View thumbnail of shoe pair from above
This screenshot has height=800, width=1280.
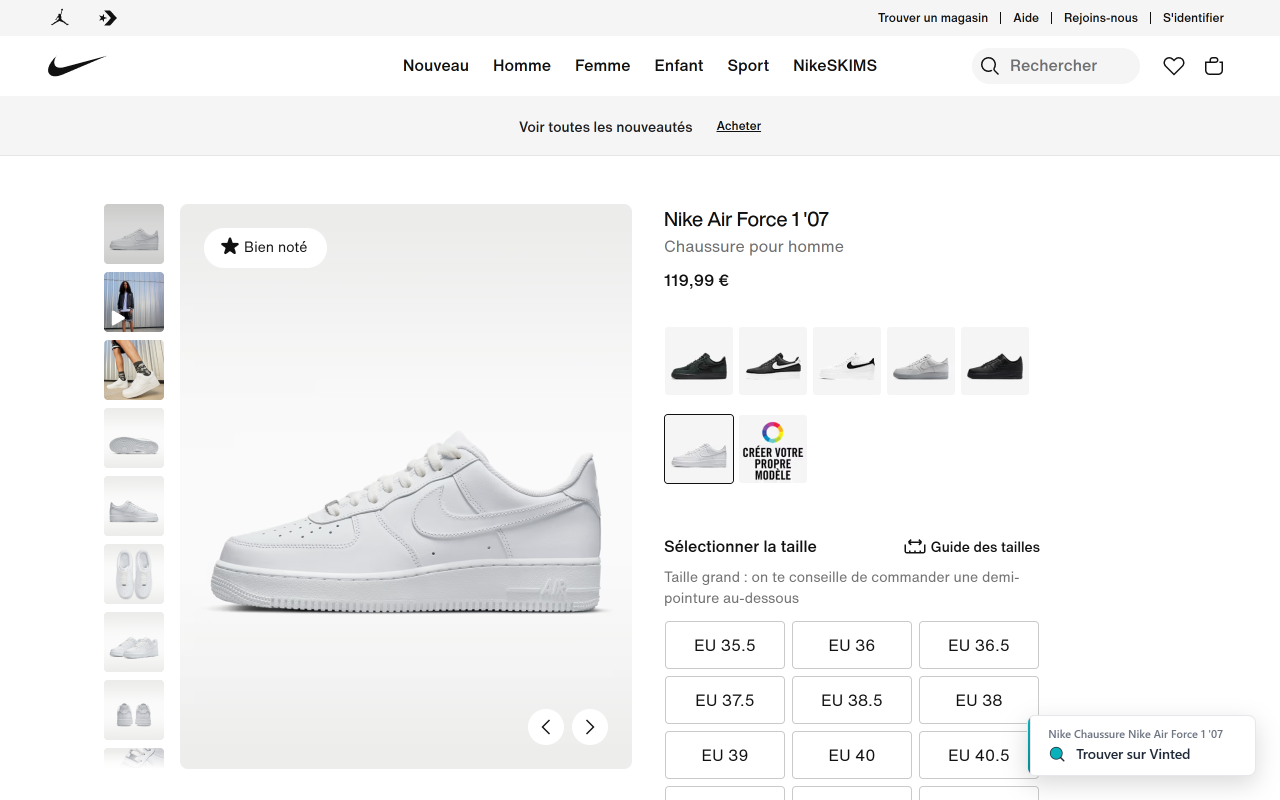coord(134,574)
